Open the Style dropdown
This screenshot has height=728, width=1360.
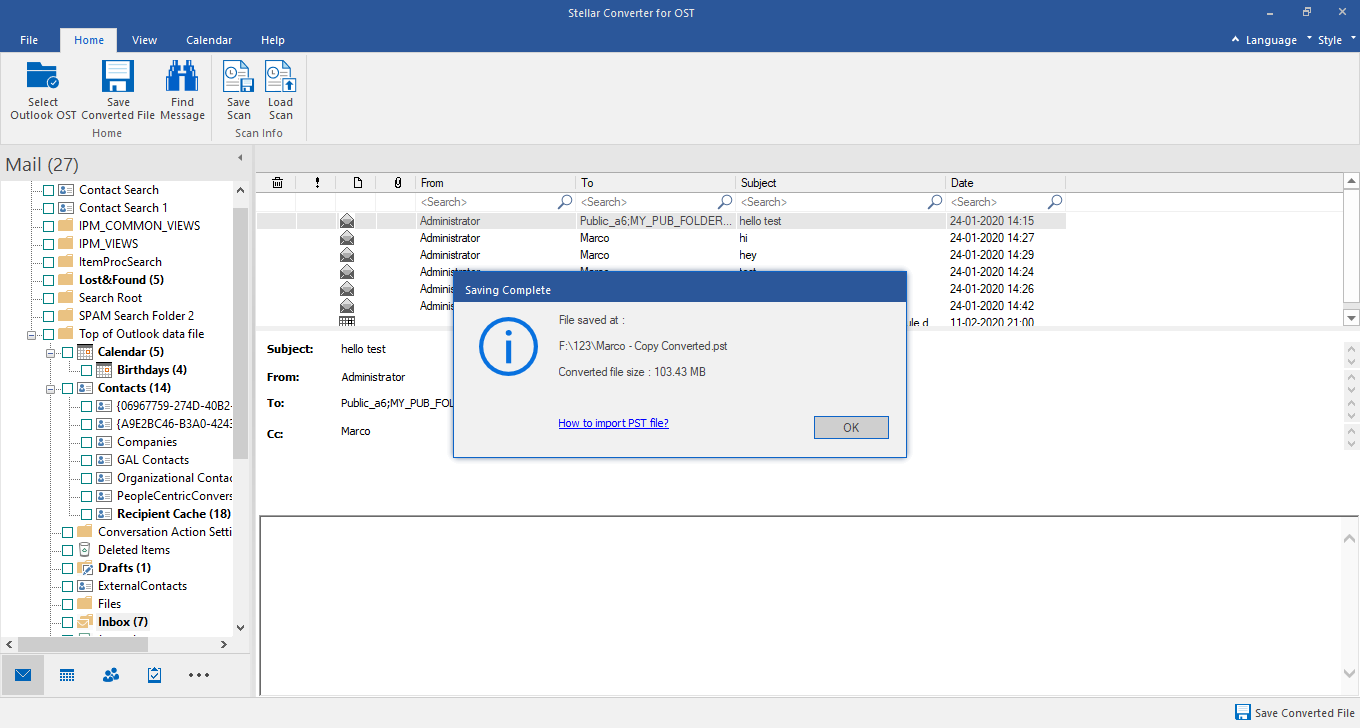[1336, 40]
